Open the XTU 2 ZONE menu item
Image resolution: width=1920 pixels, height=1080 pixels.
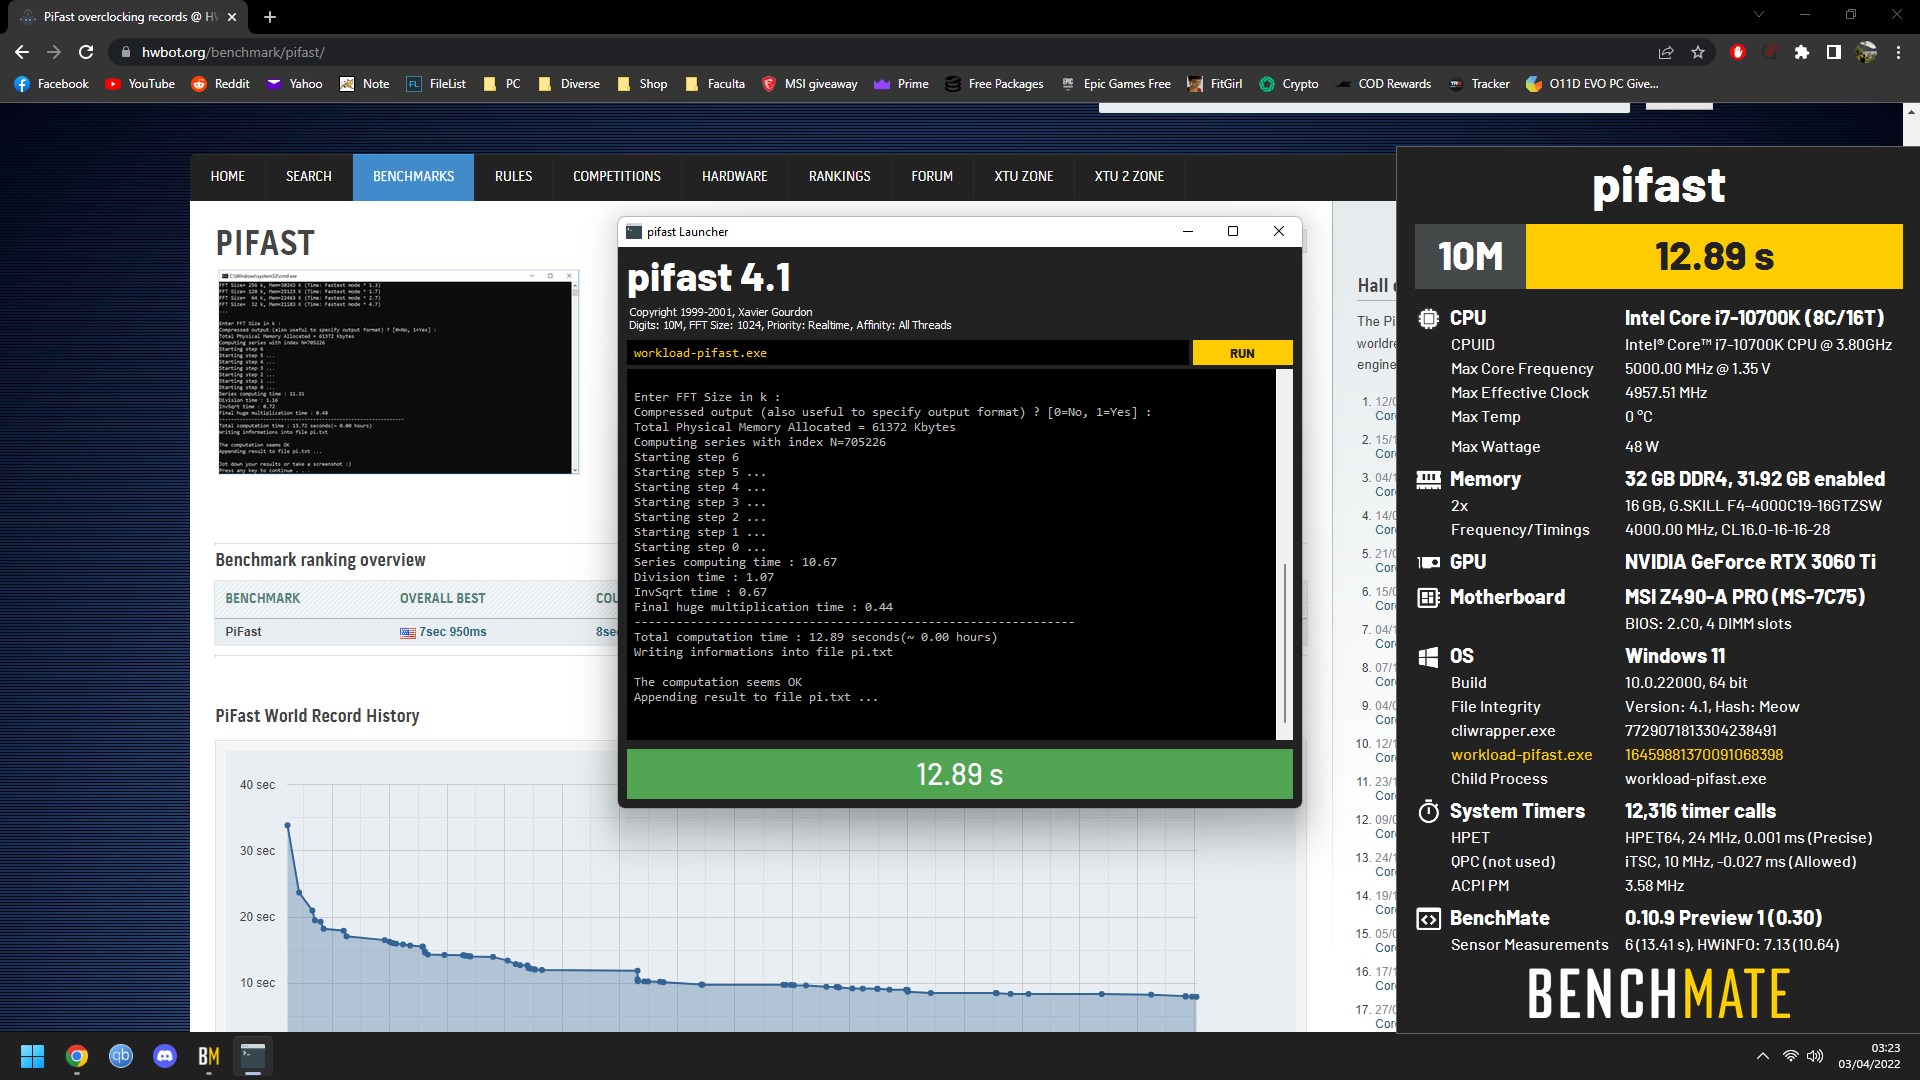pos(1129,177)
